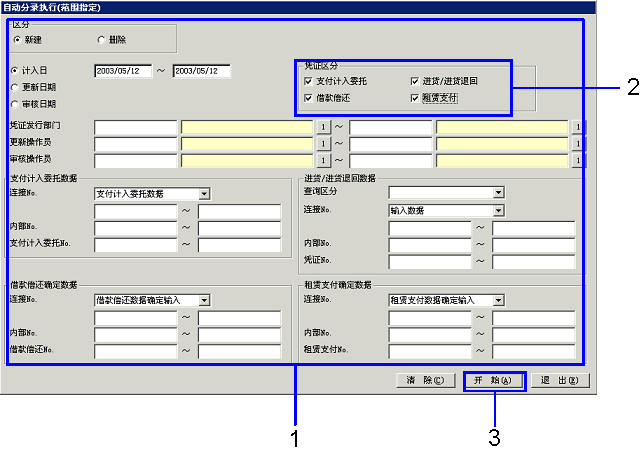Click 支付计入委托数据 内部No. end field
This screenshot has width=640, height=454.
click(x=240, y=228)
